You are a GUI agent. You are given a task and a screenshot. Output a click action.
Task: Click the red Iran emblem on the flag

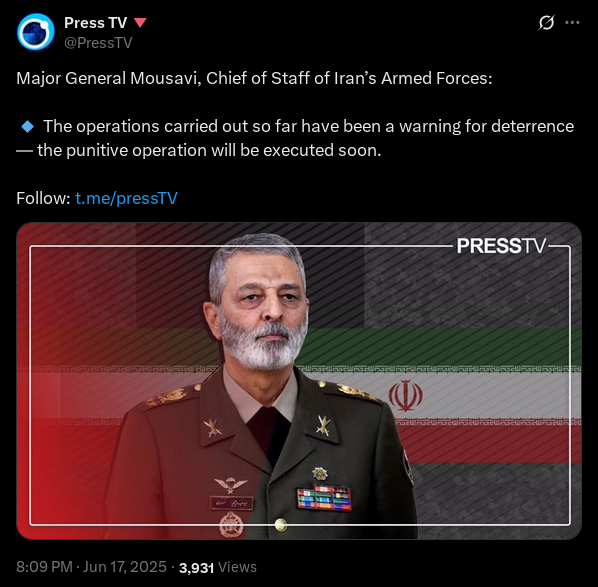pyautogui.click(x=405, y=396)
